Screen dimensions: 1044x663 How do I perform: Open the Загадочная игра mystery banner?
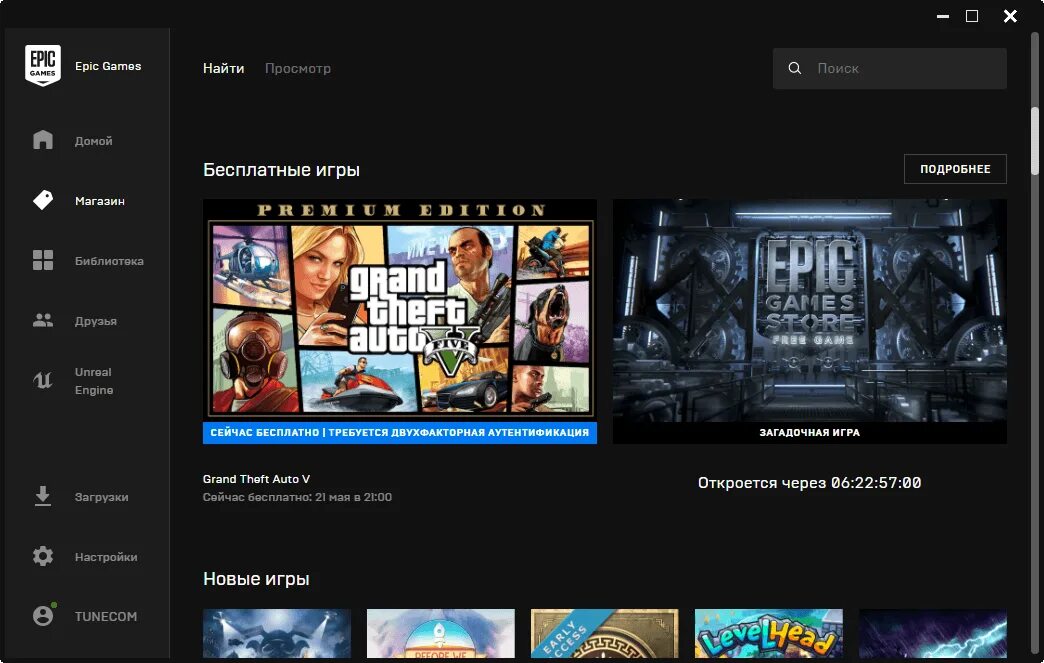click(x=810, y=310)
